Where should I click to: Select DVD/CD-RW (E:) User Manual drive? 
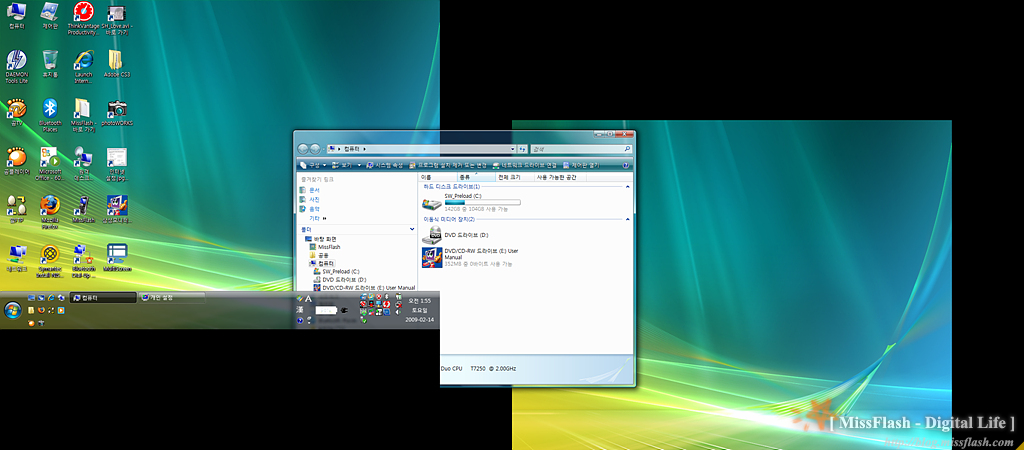pyautogui.click(x=472, y=257)
